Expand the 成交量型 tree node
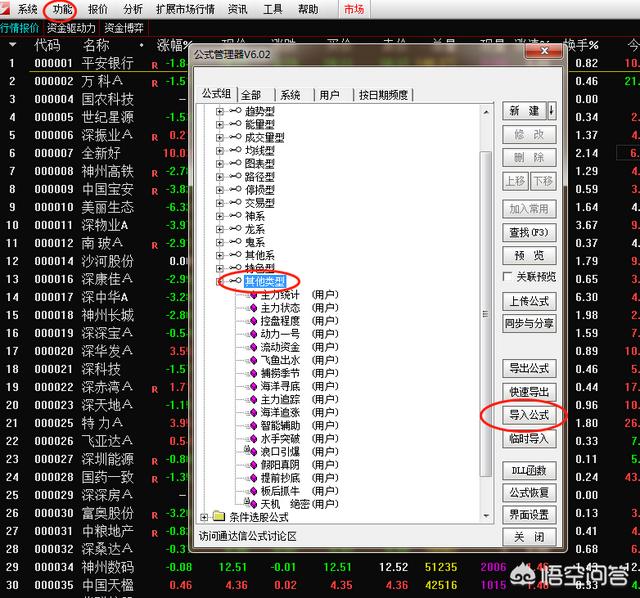640x598 pixels. (x=219, y=137)
